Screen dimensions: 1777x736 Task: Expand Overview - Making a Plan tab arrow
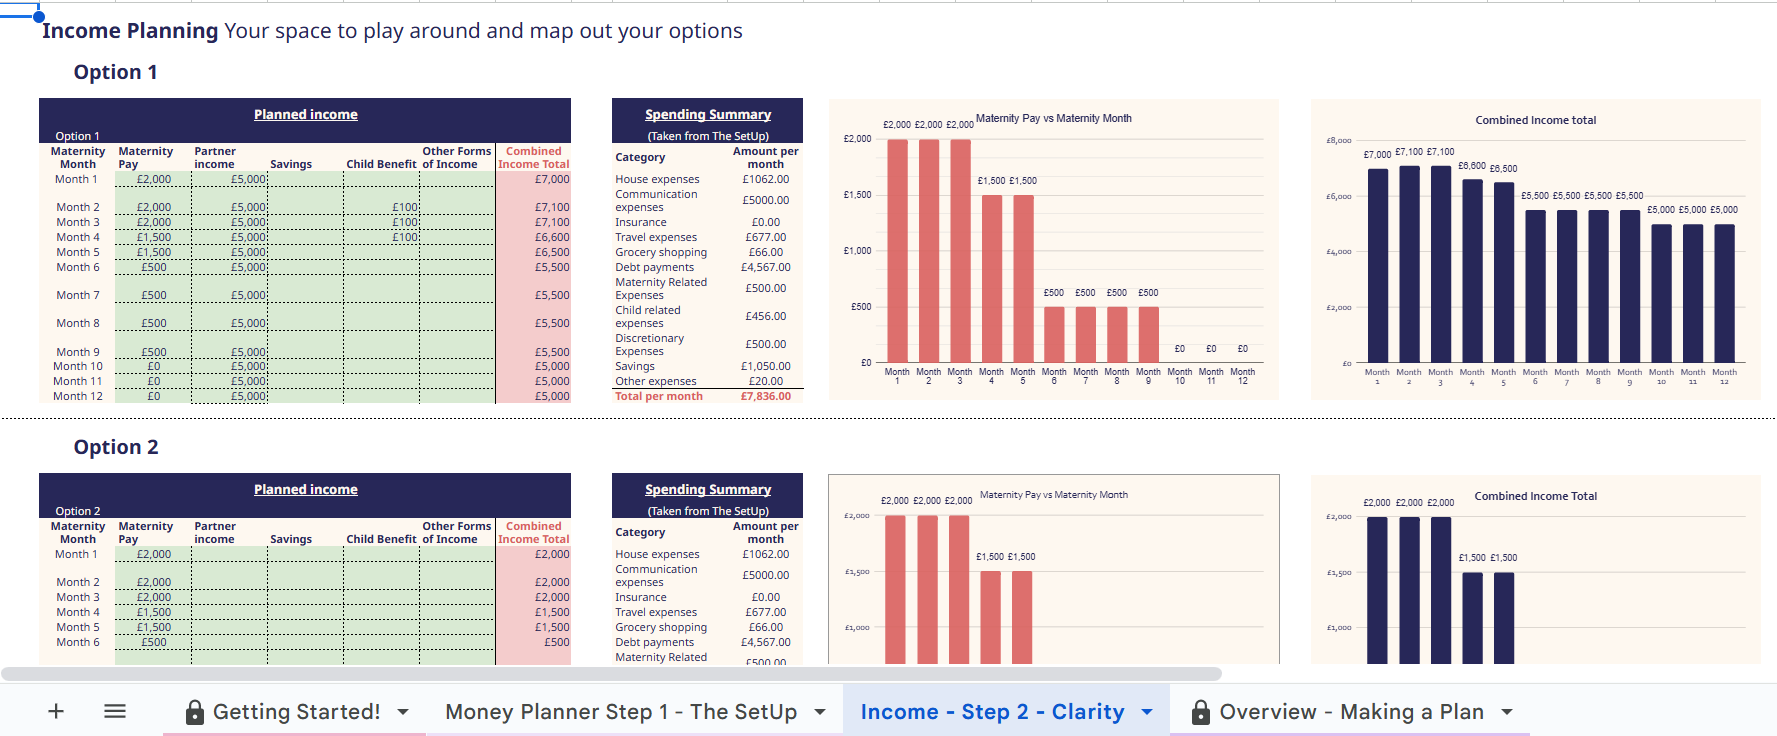tap(1507, 712)
